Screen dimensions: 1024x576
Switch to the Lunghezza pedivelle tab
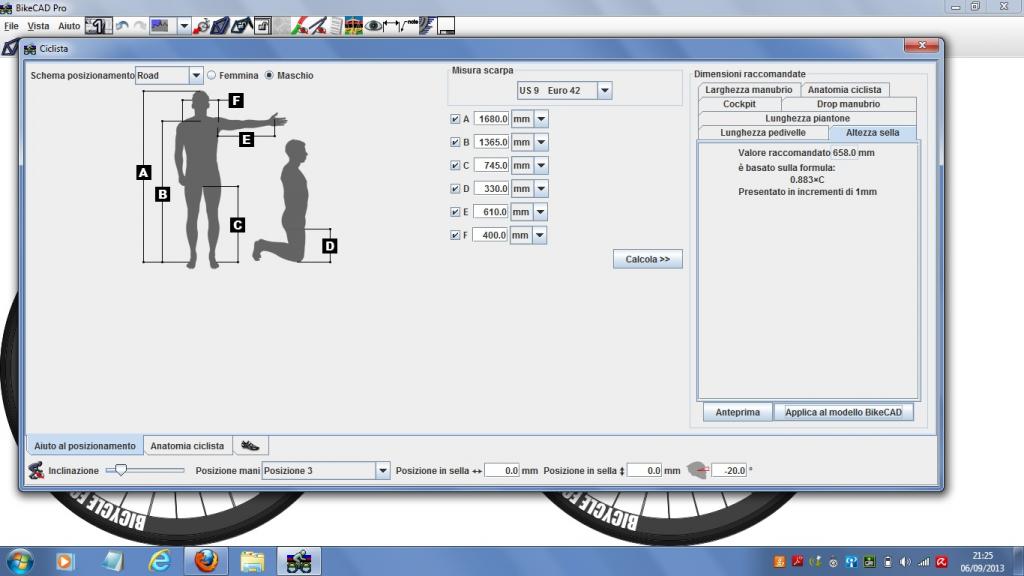click(764, 132)
